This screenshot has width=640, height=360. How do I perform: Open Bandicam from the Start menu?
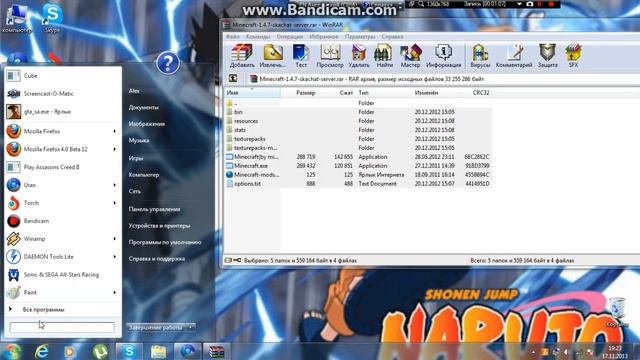pyautogui.click(x=63, y=221)
